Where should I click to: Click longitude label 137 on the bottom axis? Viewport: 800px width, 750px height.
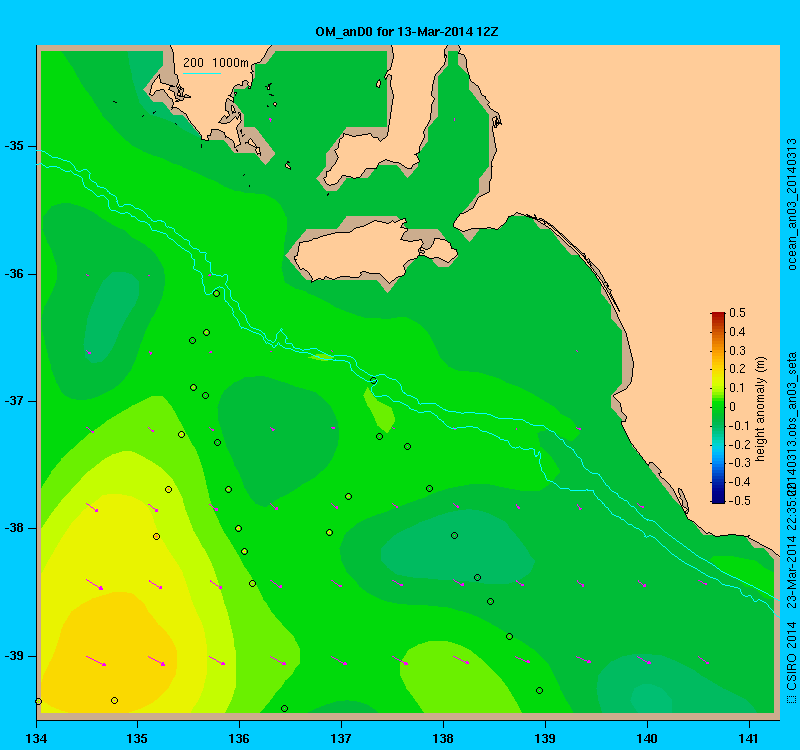[341, 739]
